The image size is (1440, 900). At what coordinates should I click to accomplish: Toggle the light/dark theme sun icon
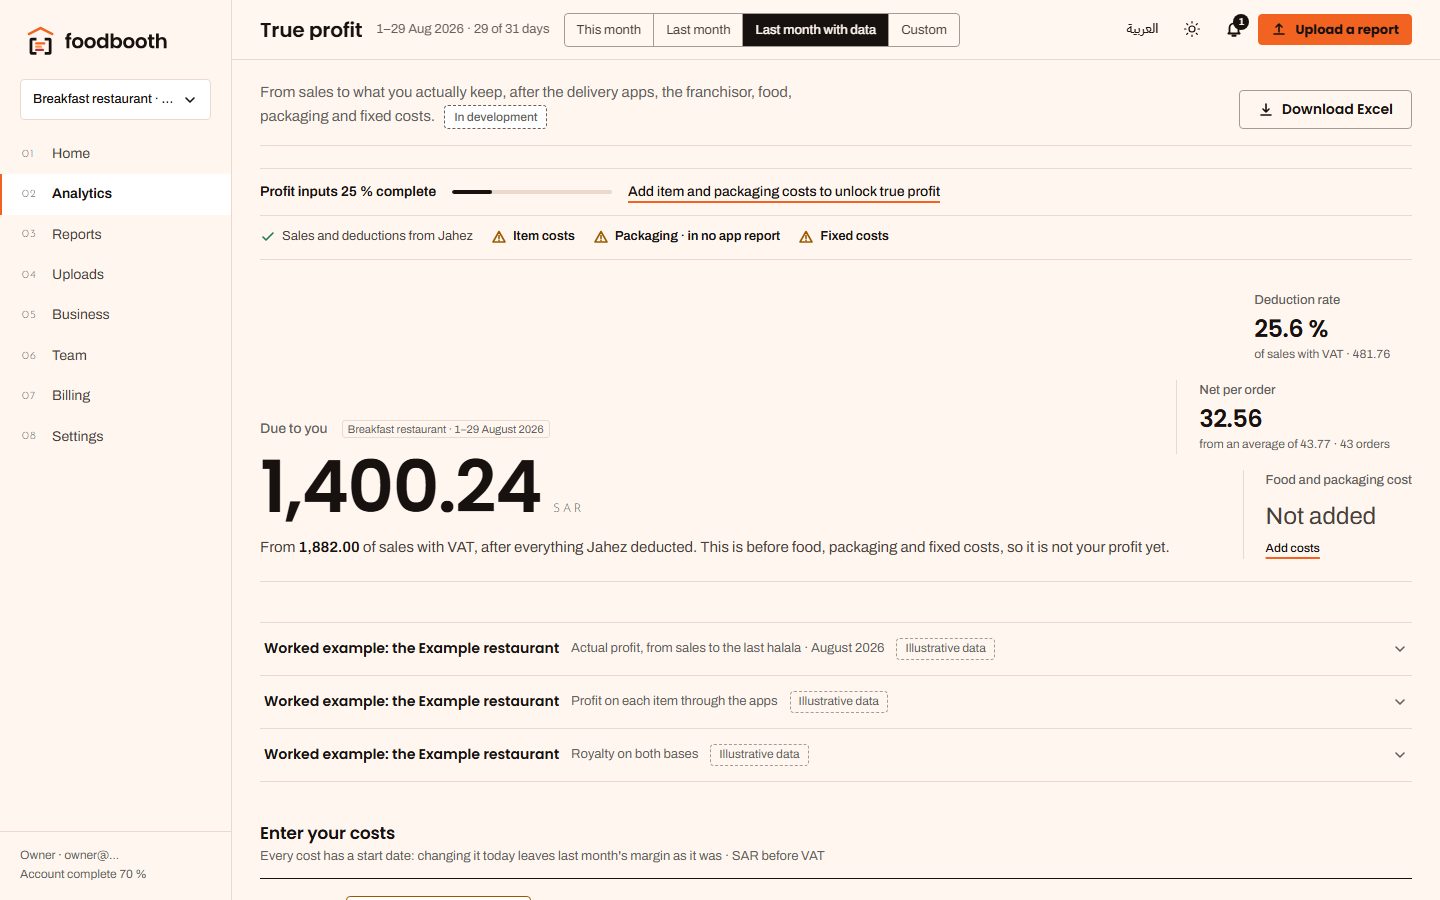pyautogui.click(x=1192, y=30)
